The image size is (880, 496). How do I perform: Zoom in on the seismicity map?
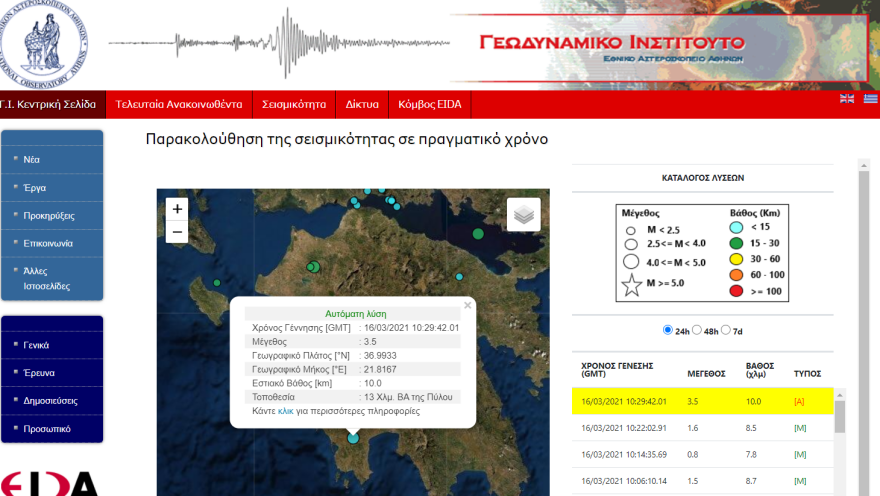click(x=177, y=209)
